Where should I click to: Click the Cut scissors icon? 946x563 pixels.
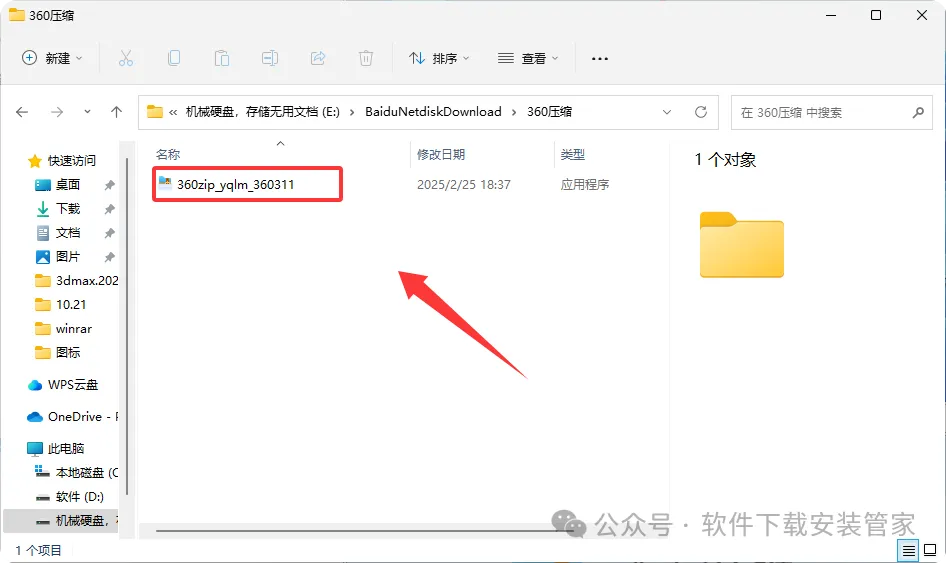click(x=125, y=58)
